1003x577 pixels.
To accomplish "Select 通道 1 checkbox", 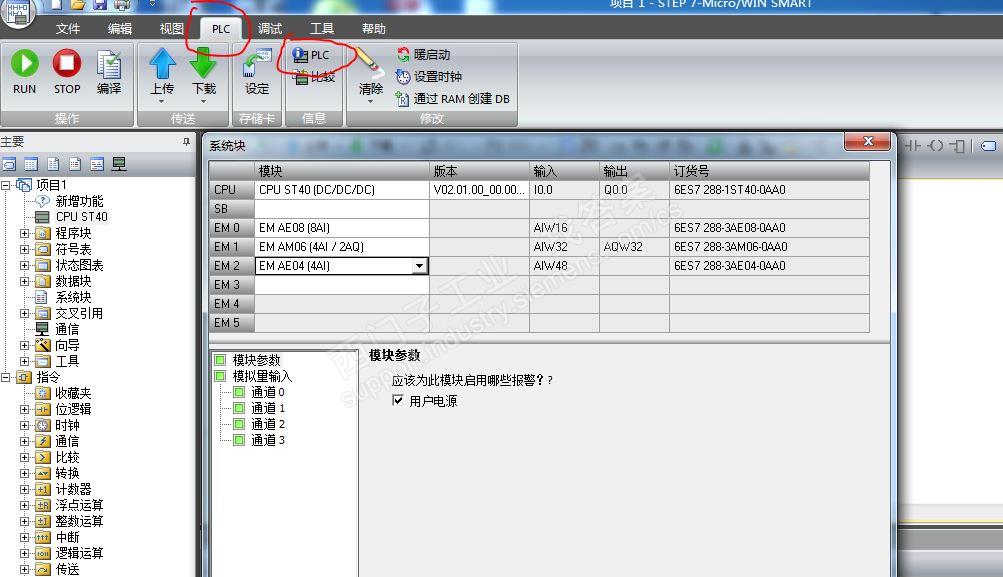I will click(x=239, y=407).
